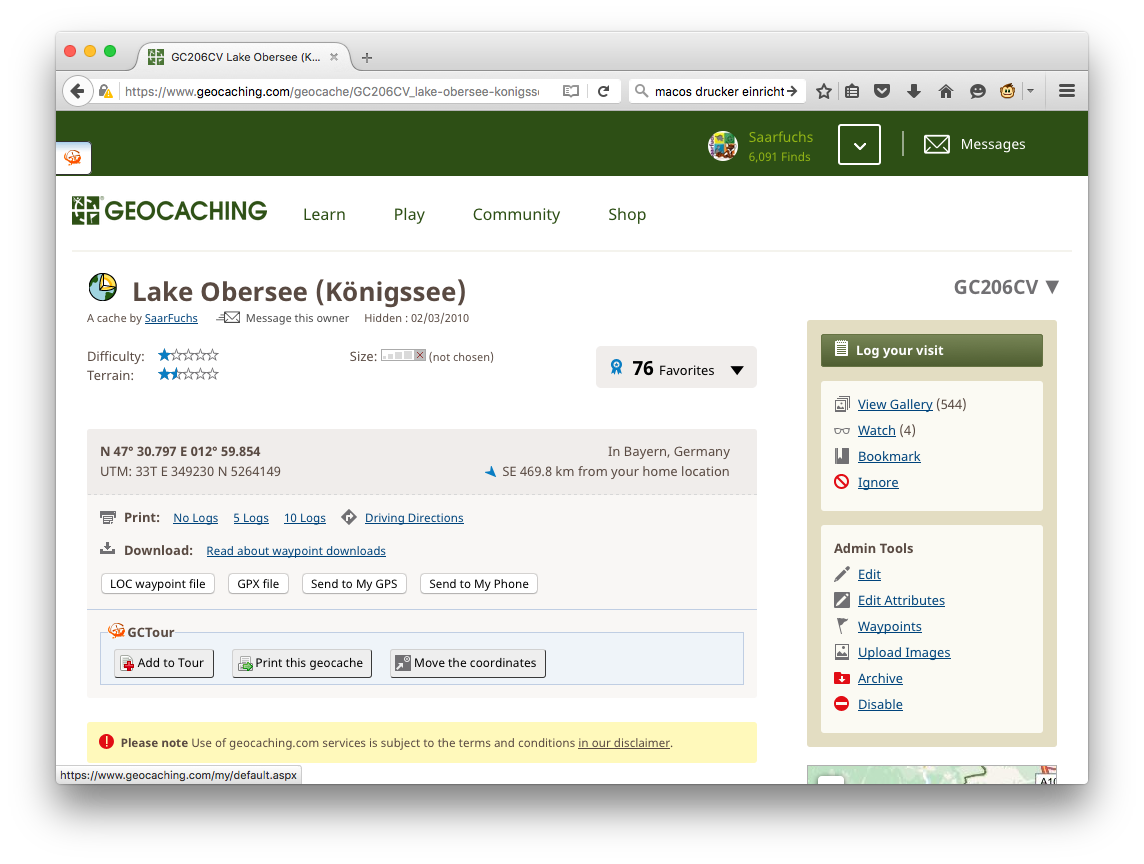Screen dimensions: 1144x864
Task: Click the Pocket toolbar icon
Action: point(882,91)
